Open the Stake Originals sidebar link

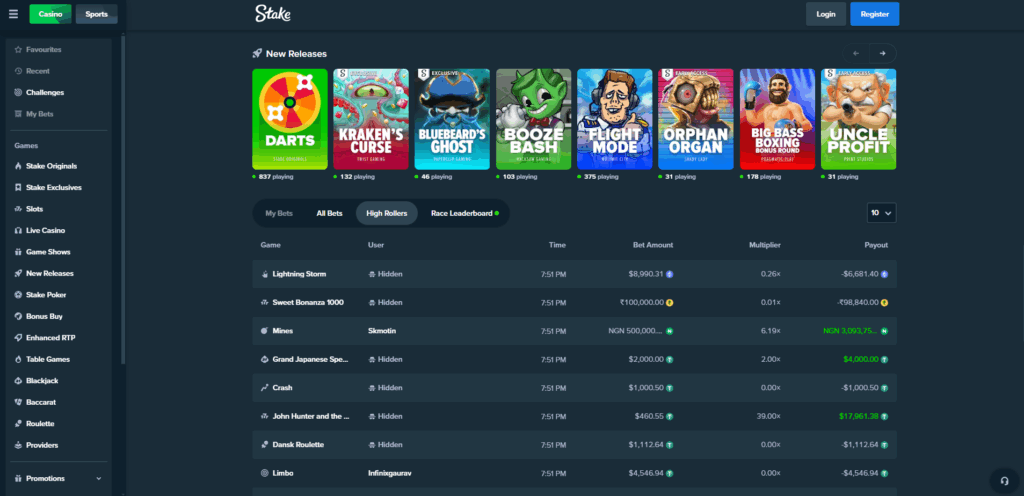tap(52, 166)
